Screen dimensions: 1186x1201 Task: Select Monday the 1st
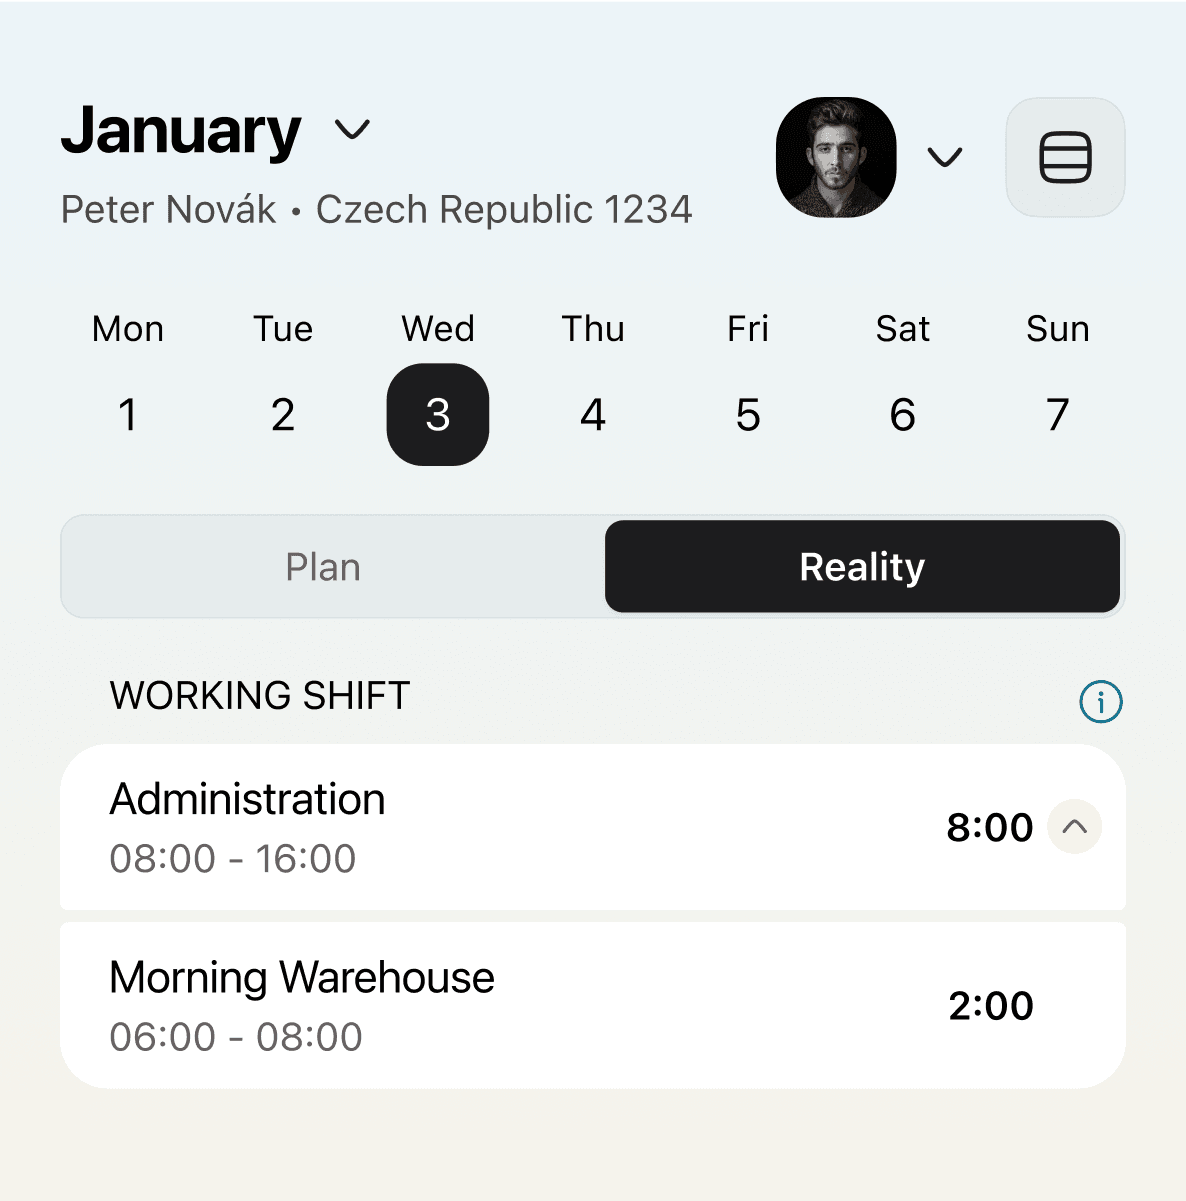pyautogui.click(x=128, y=414)
